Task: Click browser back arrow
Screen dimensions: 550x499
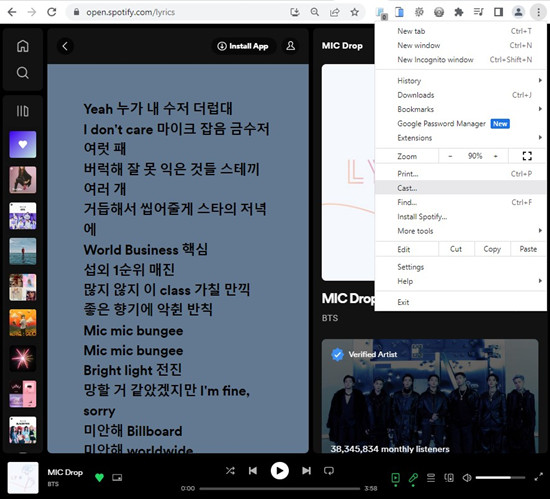Action: tap(12, 12)
